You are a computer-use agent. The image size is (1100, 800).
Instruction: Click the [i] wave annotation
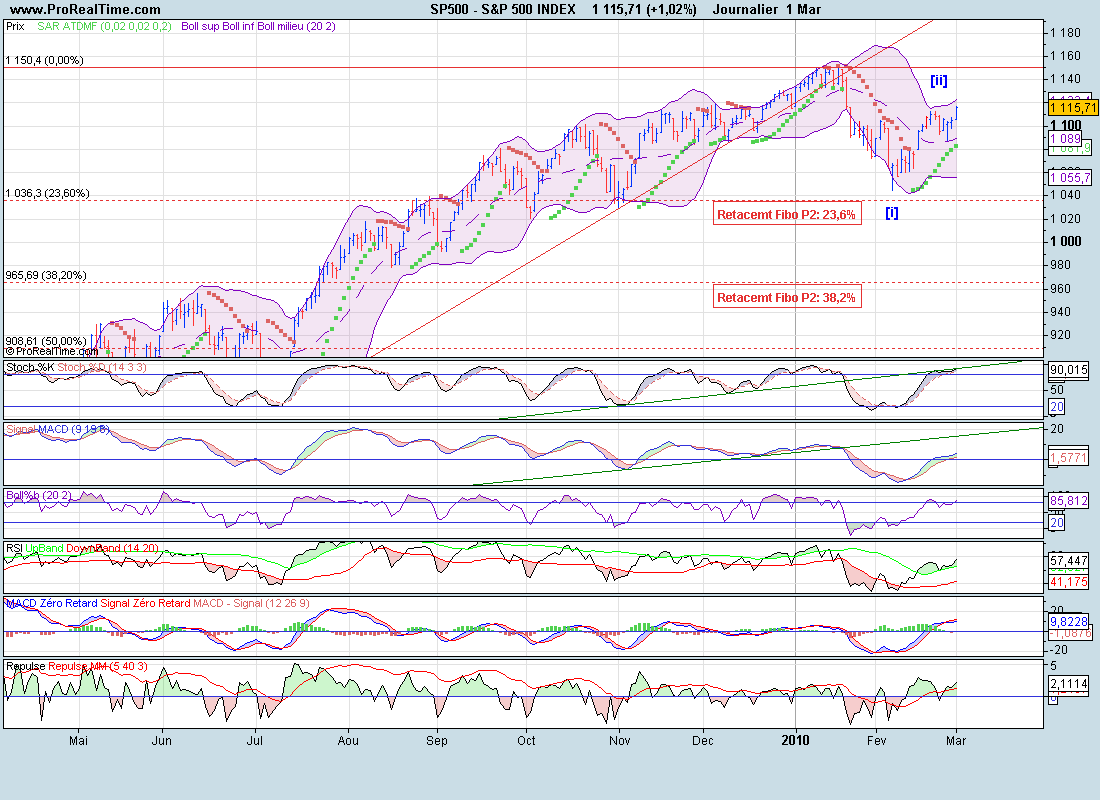coord(892,213)
